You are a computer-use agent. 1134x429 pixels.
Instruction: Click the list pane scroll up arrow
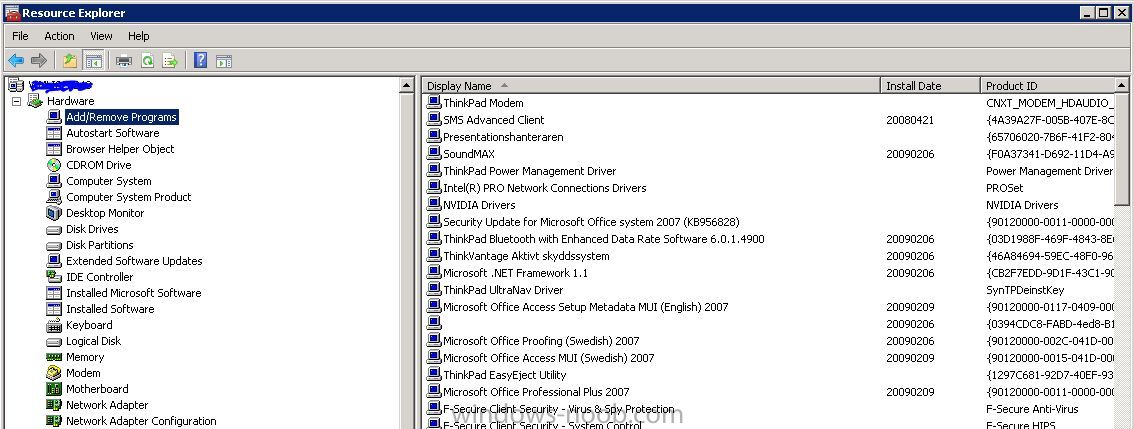[x=1122, y=85]
